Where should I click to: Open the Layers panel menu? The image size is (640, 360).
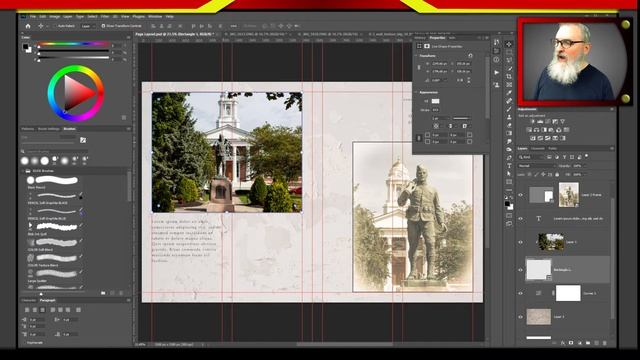tap(611, 149)
